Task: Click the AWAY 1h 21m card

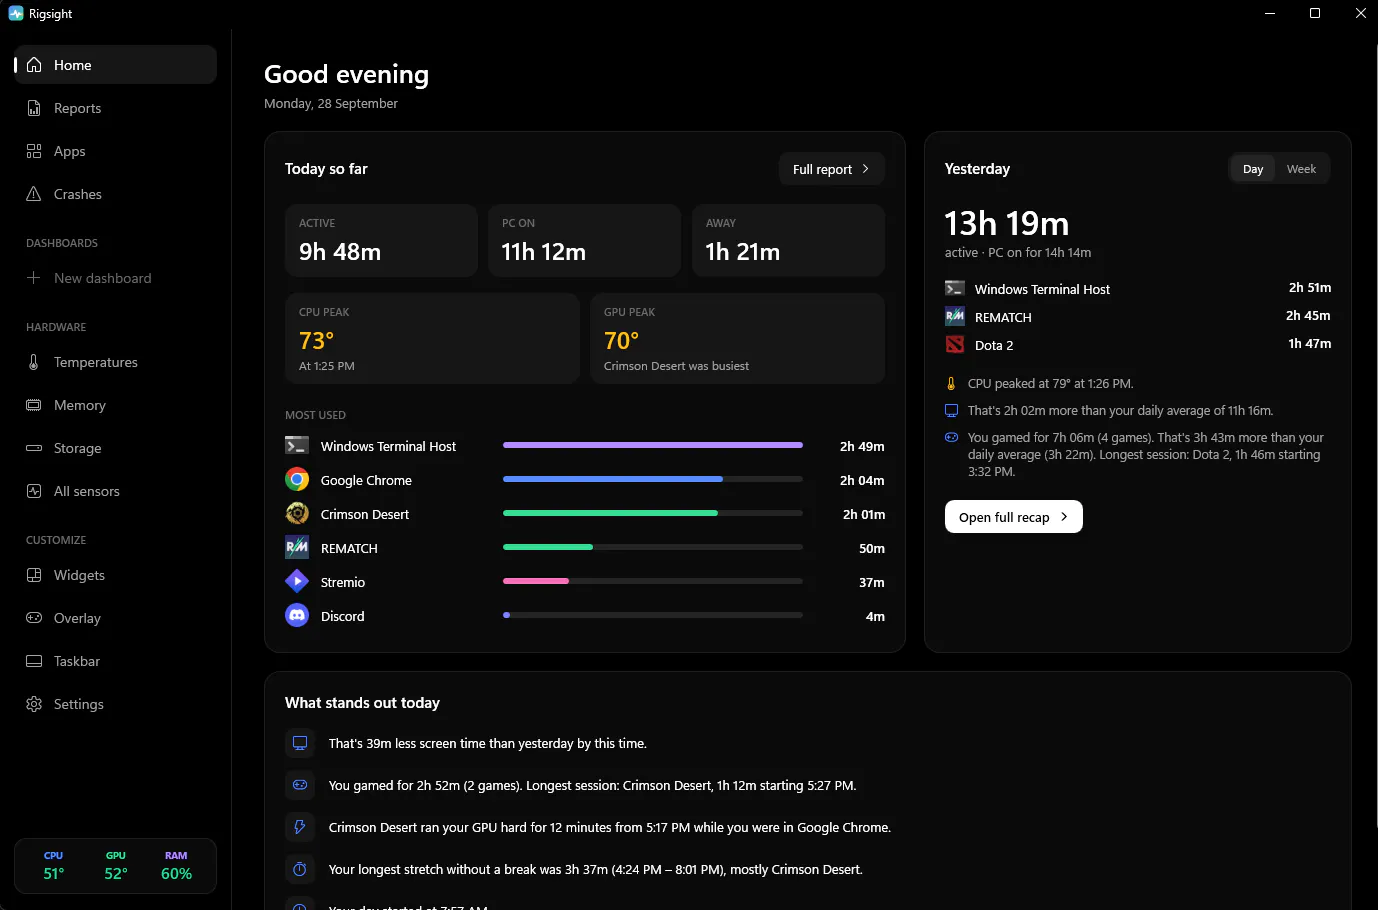Action: point(788,240)
